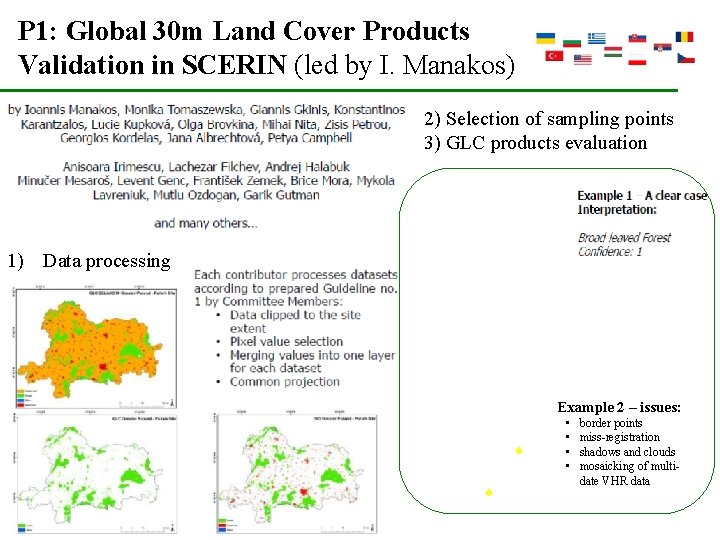The height and width of the screenshot is (540, 720).
Task: Click the lower yellow sampling point marker
Action: [x=489, y=492]
